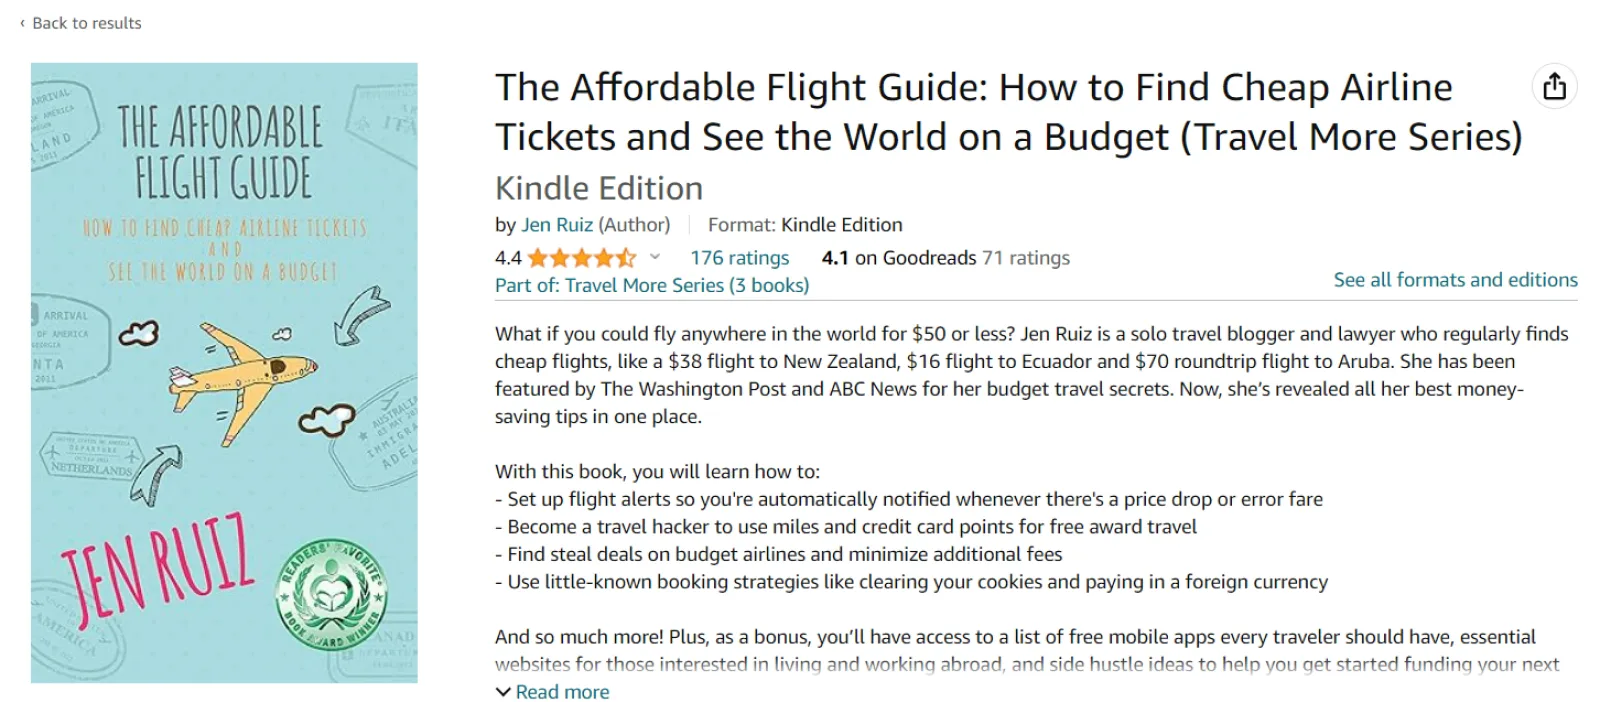Screen dimensions: 1600x702
Task: Click the 4.4 average rating number
Action: (508, 258)
